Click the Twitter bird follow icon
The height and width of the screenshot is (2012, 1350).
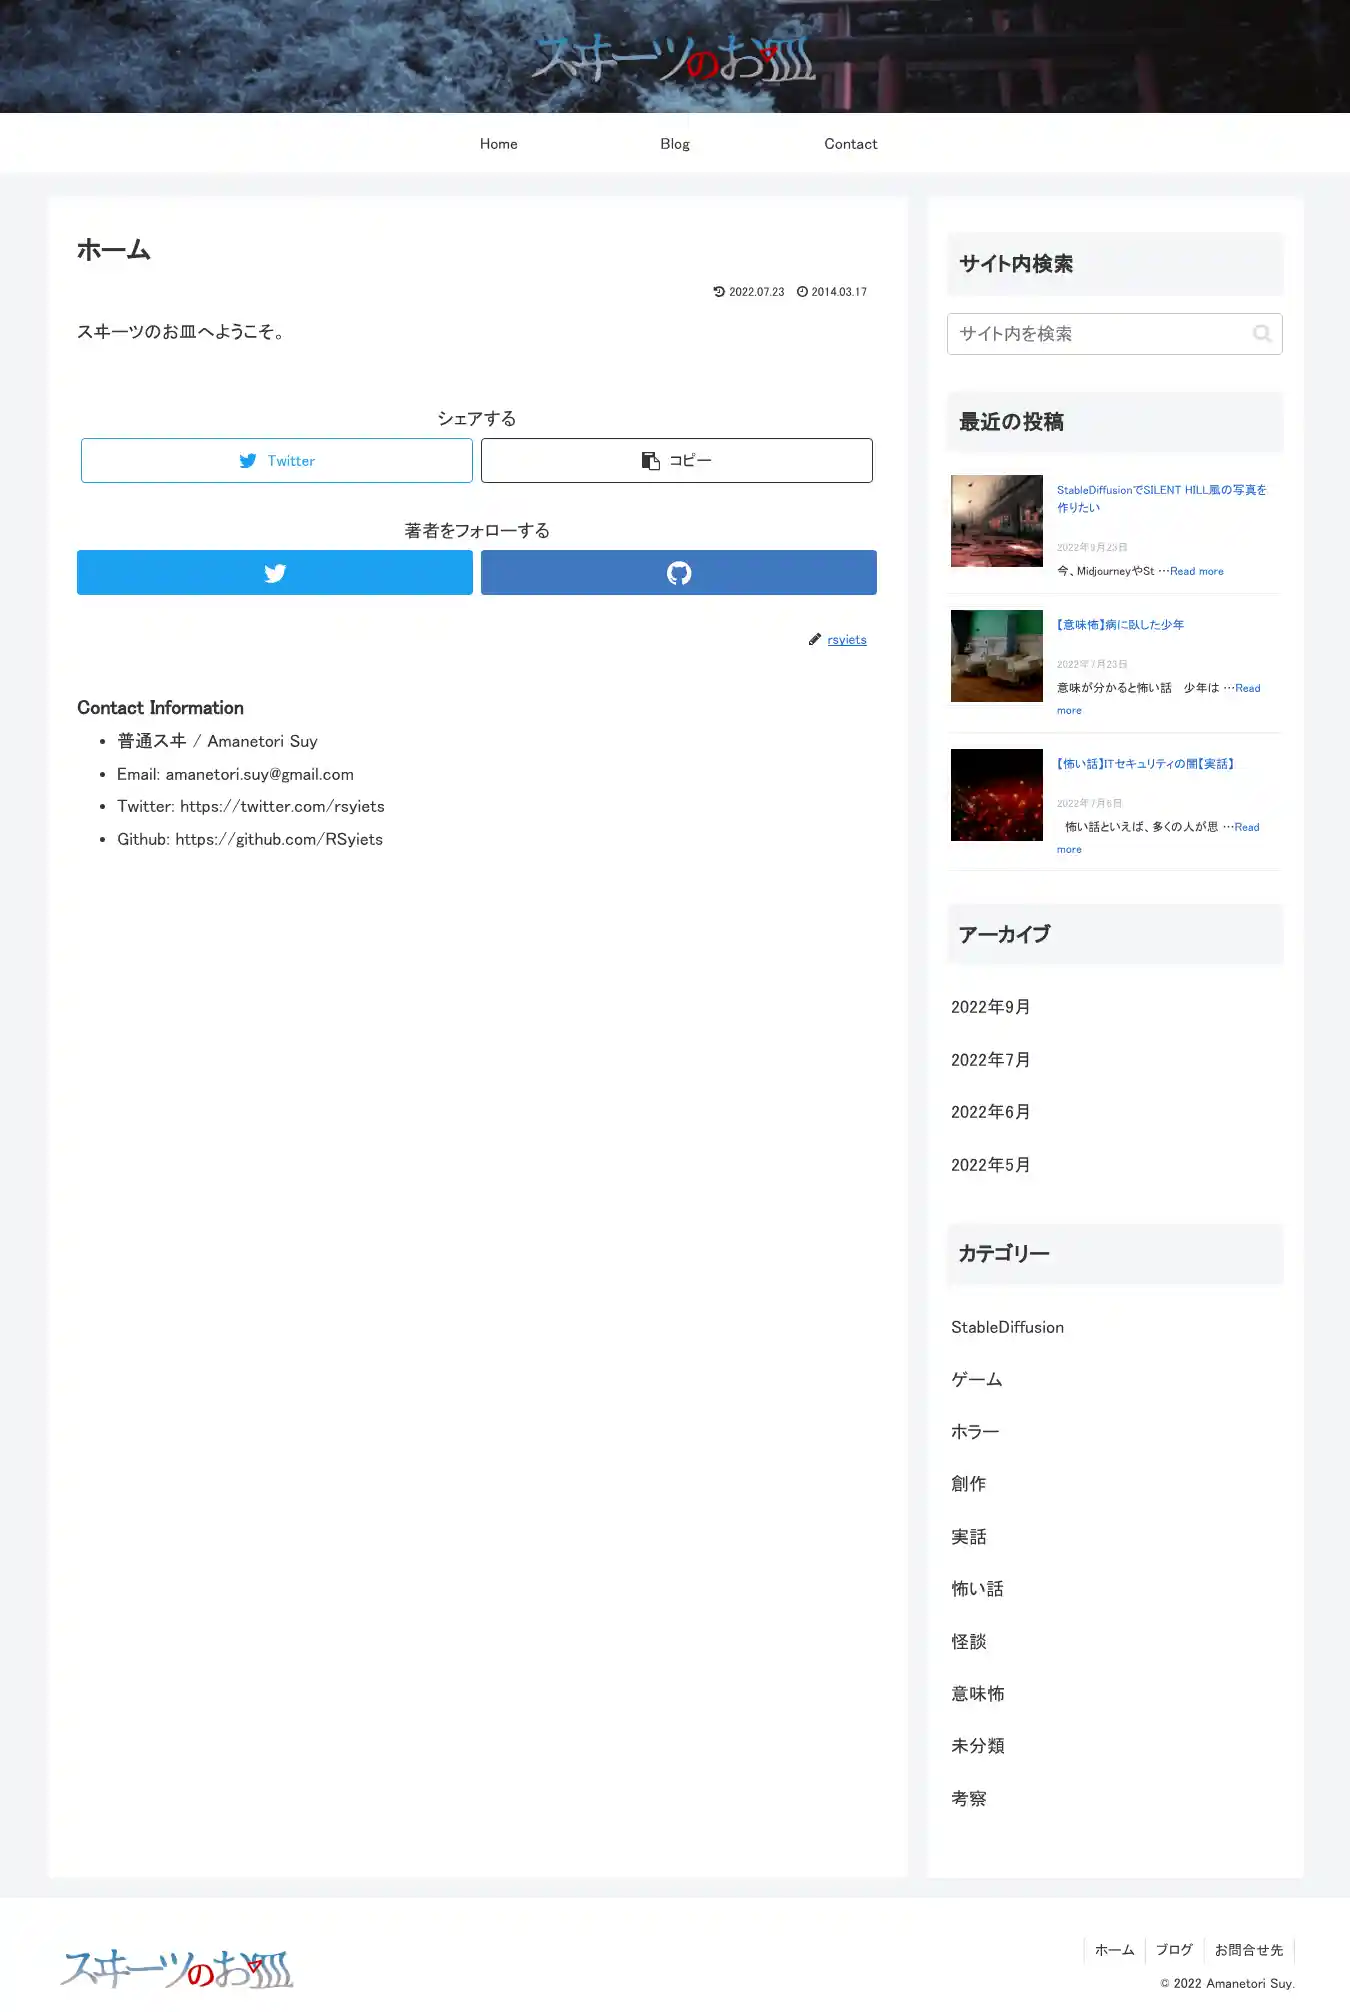tap(275, 573)
